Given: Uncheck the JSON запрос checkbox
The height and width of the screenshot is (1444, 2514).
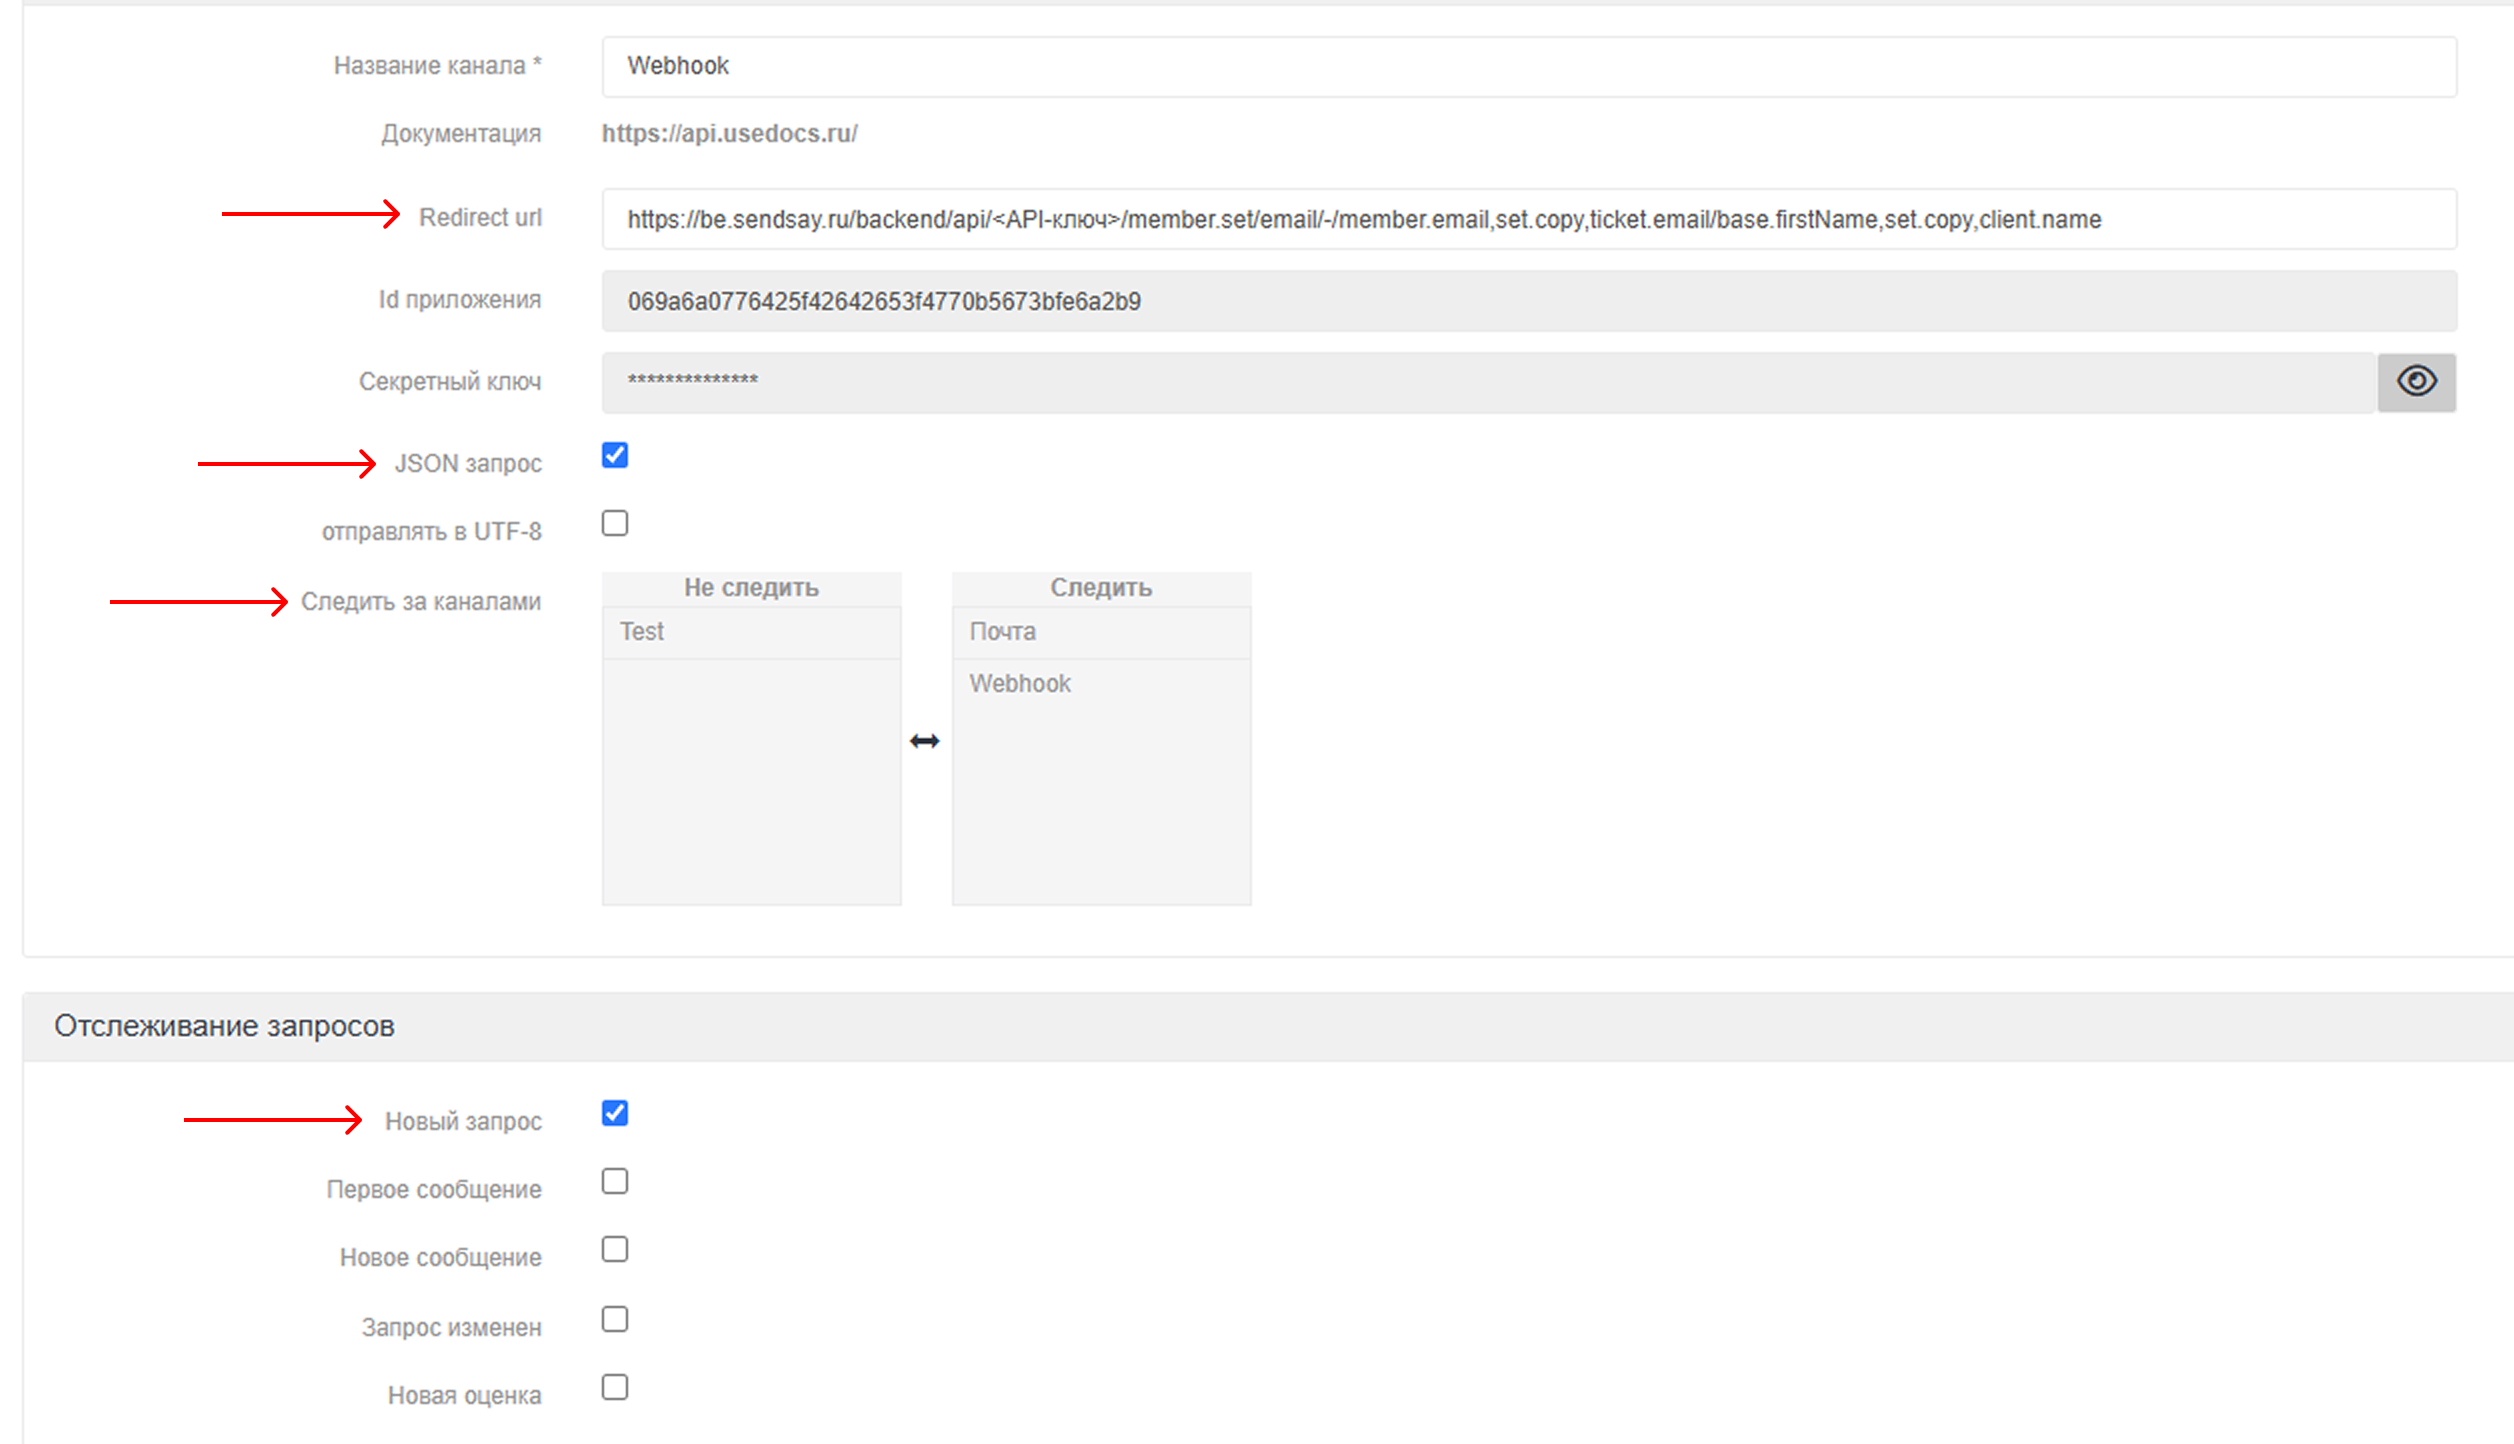Looking at the screenshot, I should tap(616, 456).
